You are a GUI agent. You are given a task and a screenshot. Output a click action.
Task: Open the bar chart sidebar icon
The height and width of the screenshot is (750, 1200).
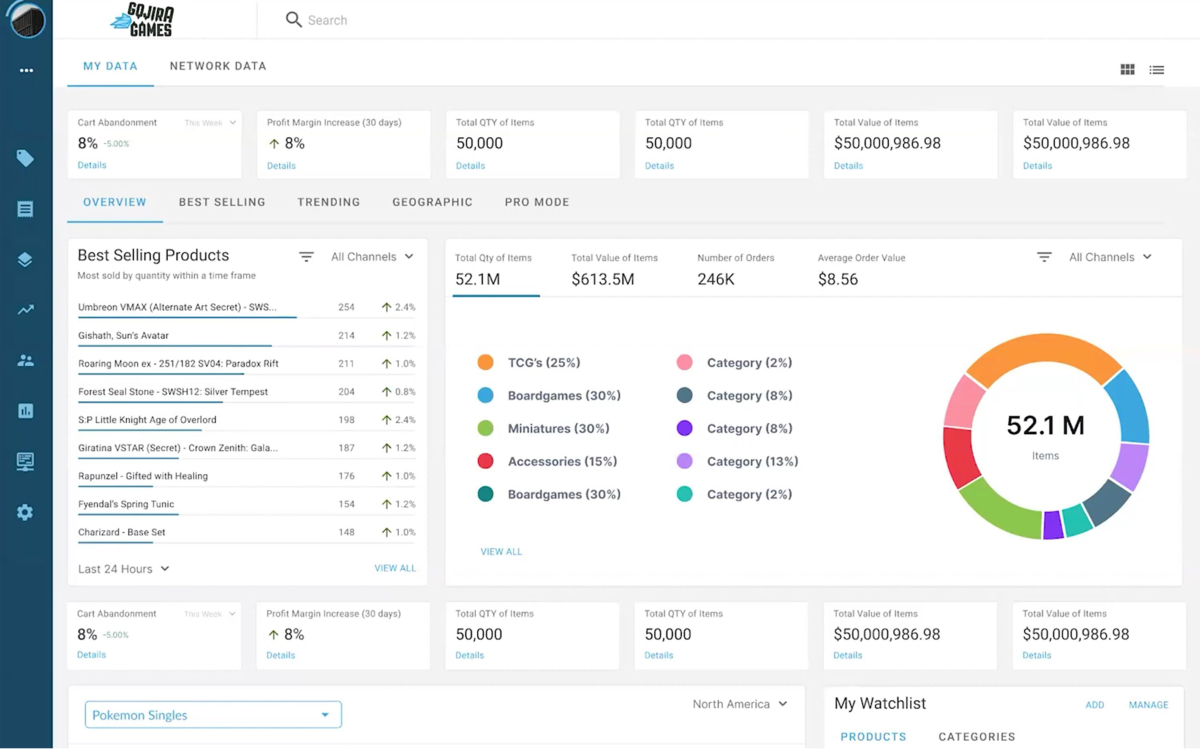[x=25, y=411]
